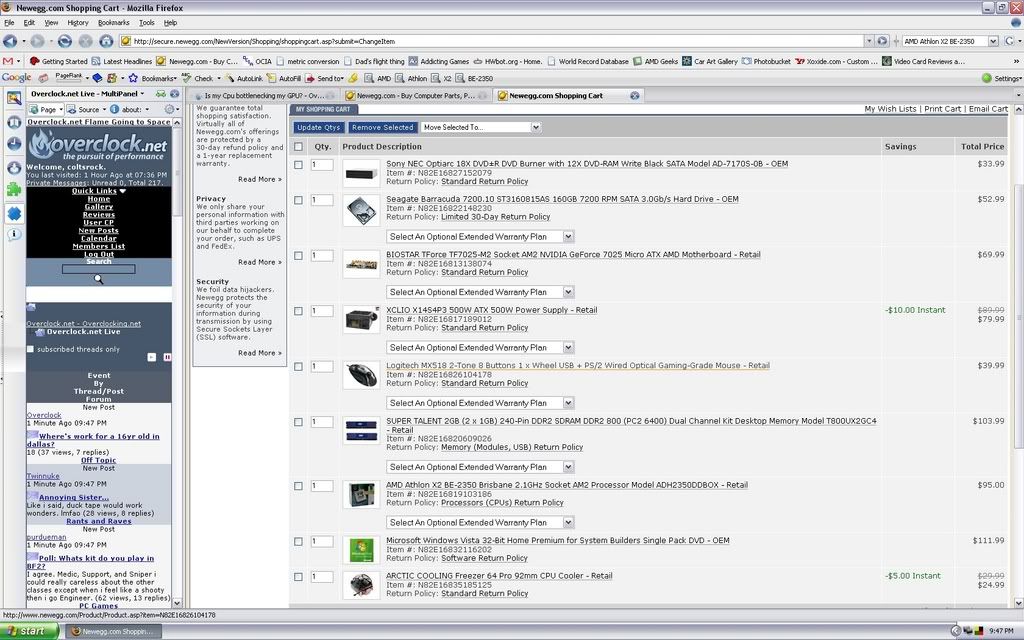Close the Newegg.com Shopping Cart tab

click(634, 95)
